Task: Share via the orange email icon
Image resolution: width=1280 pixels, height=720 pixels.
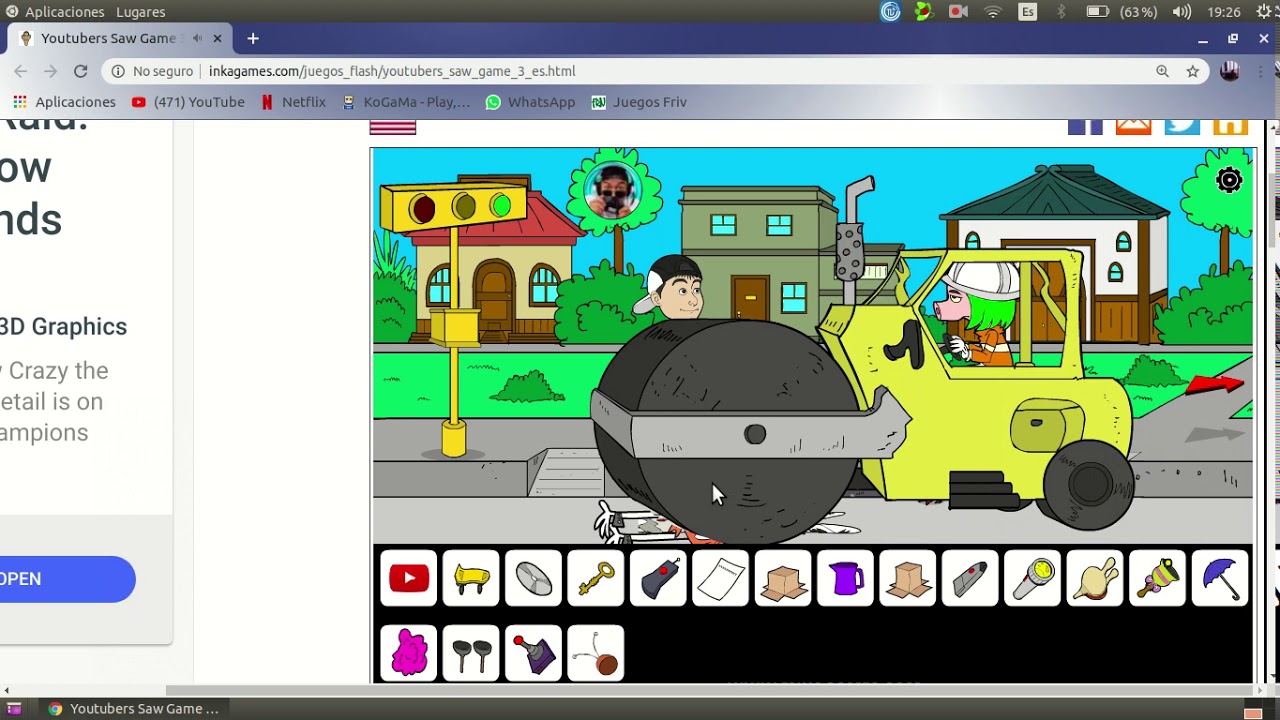Action: coord(1133,127)
